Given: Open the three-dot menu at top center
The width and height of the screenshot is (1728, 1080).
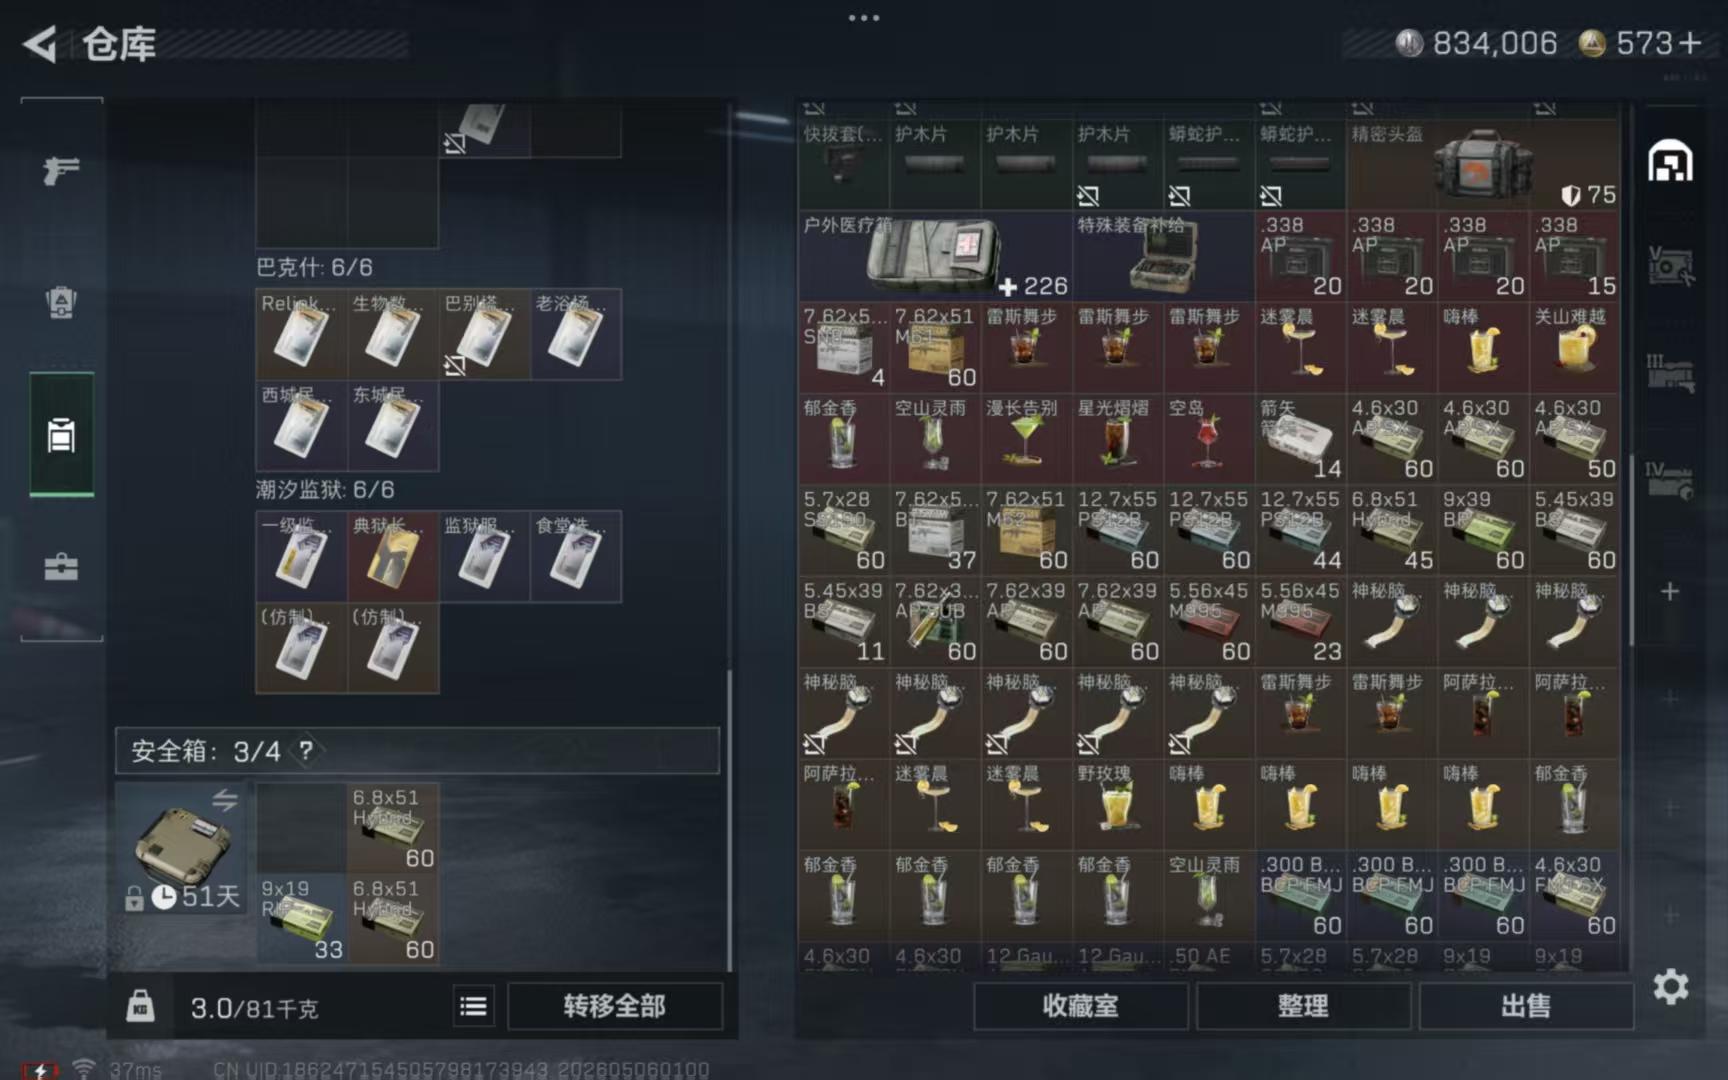Looking at the screenshot, I should [x=864, y=17].
